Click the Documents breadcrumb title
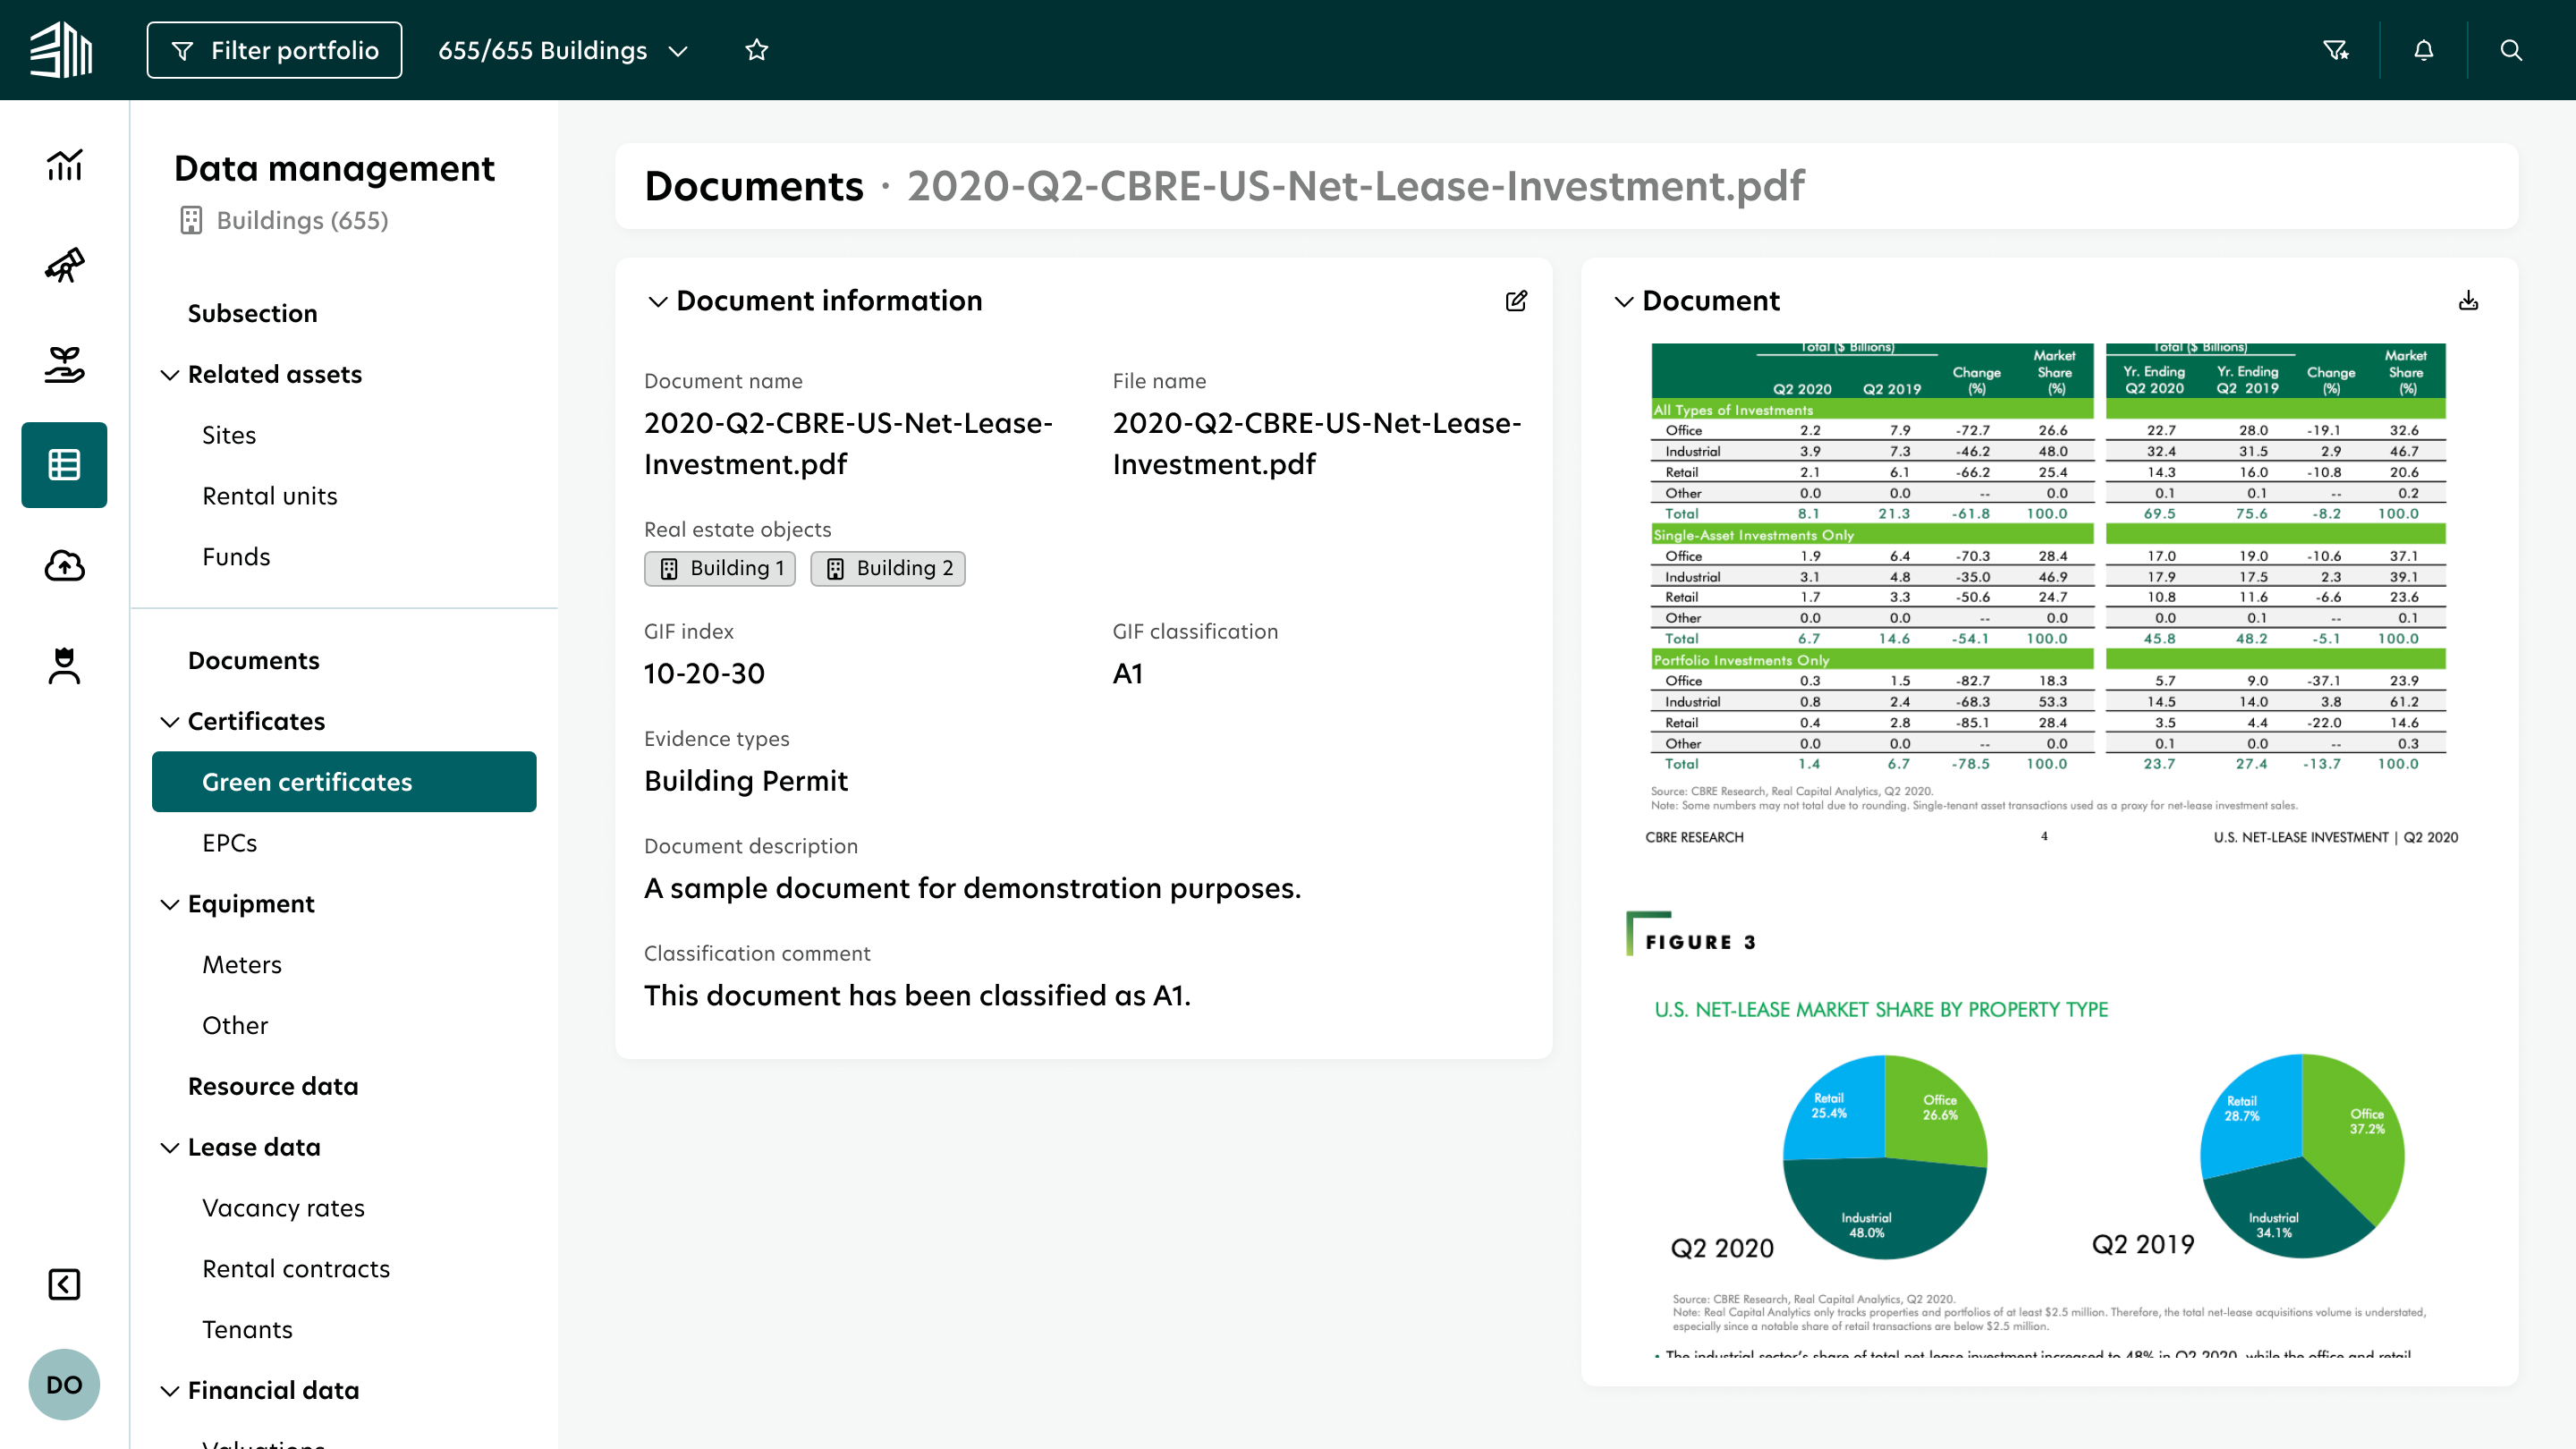Screen dimensions: 2576x1449 (x=754, y=186)
